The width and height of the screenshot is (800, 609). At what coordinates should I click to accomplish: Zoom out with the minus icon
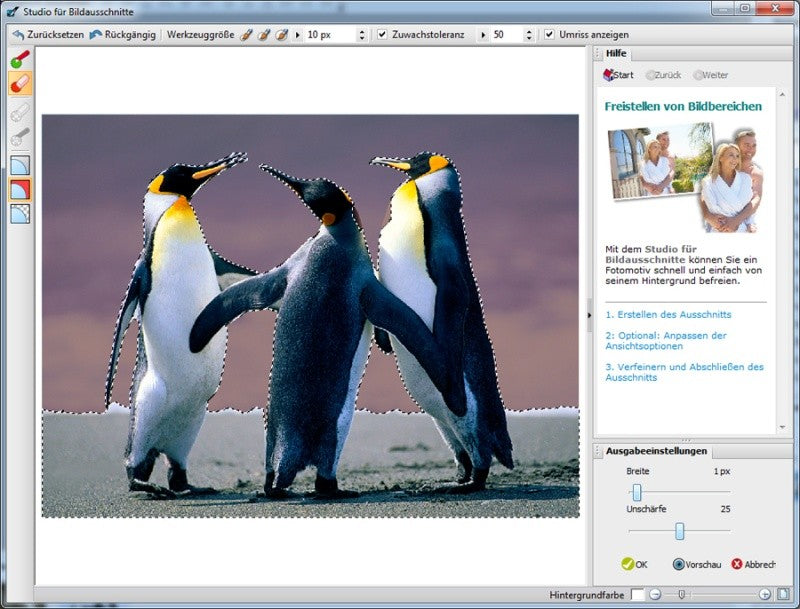[x=656, y=594]
